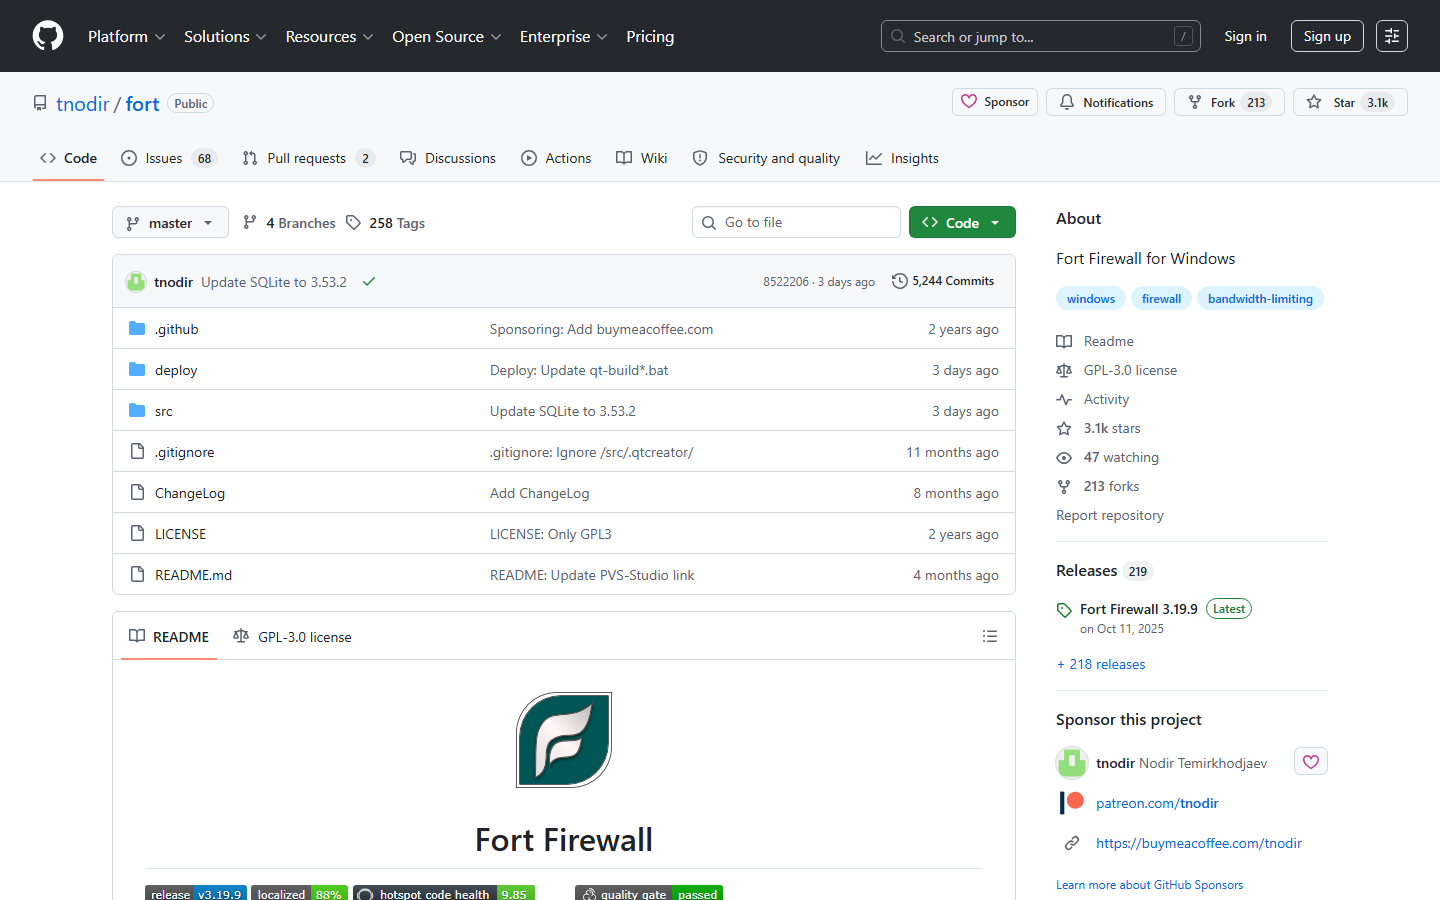This screenshot has height=900, width=1440.
Task: Go to the Wiki tab
Action: point(642,158)
